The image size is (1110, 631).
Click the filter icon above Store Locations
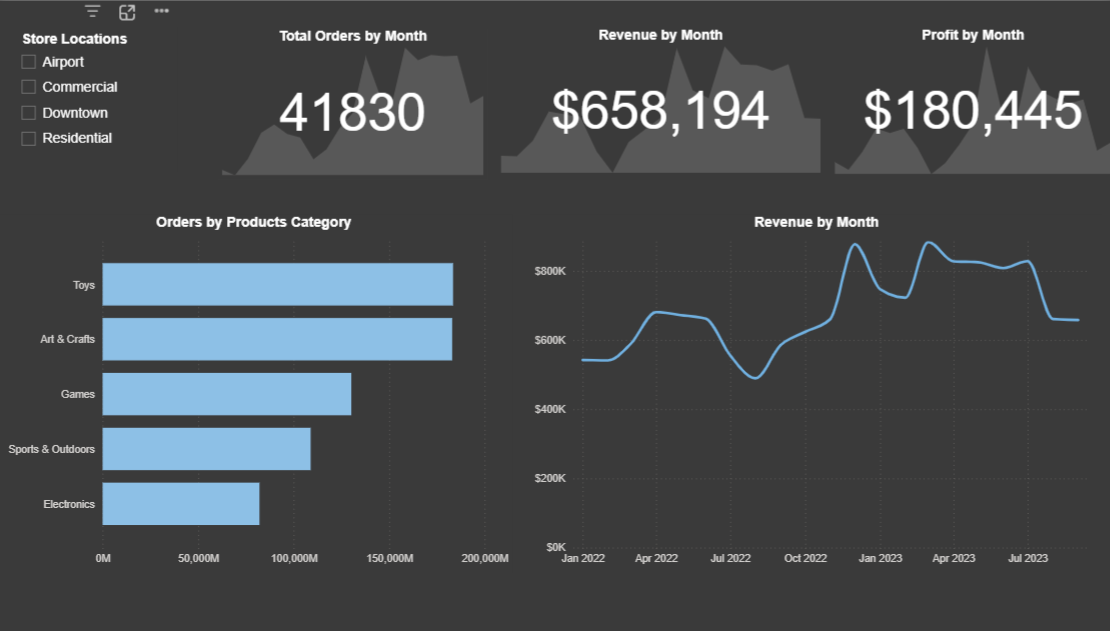coord(93,11)
